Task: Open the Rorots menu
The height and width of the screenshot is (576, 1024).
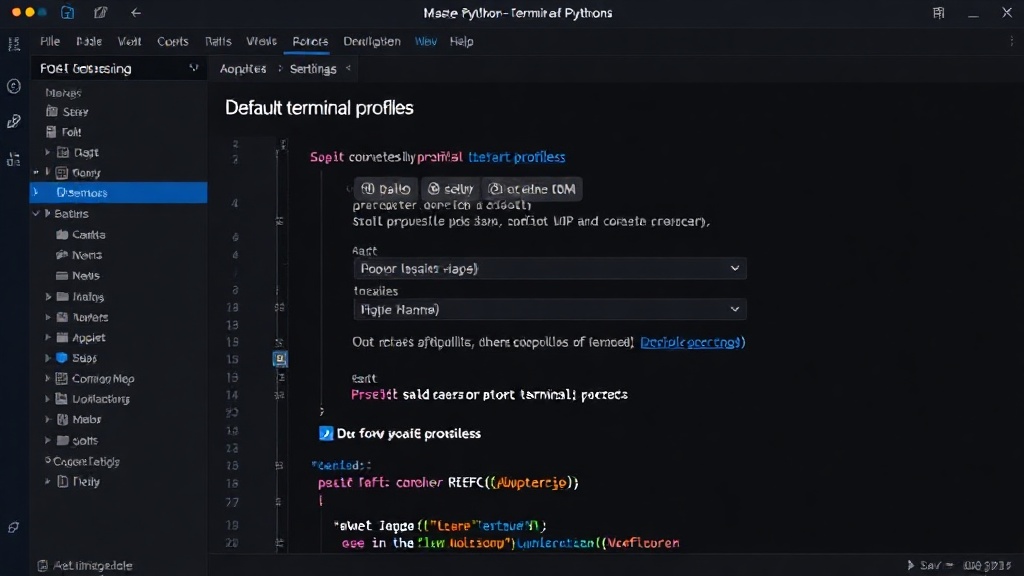Action: 310,41
